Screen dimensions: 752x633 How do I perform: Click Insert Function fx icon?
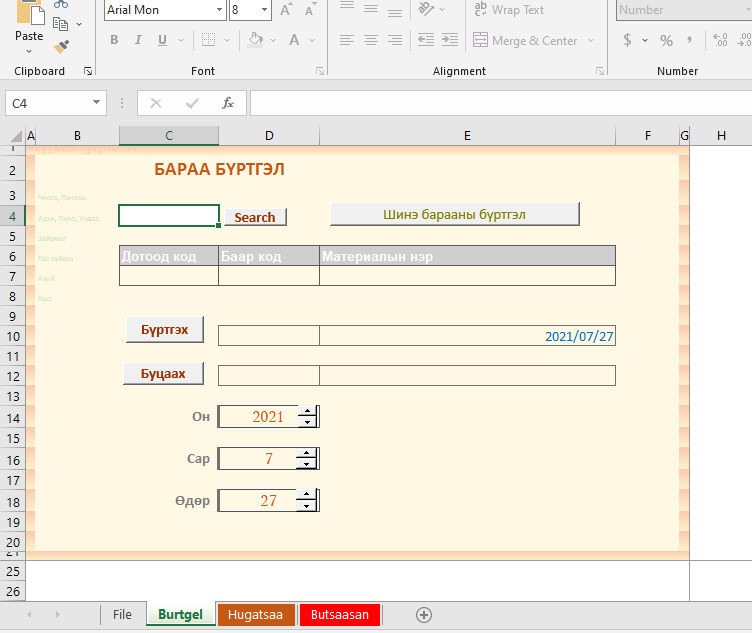(228, 103)
